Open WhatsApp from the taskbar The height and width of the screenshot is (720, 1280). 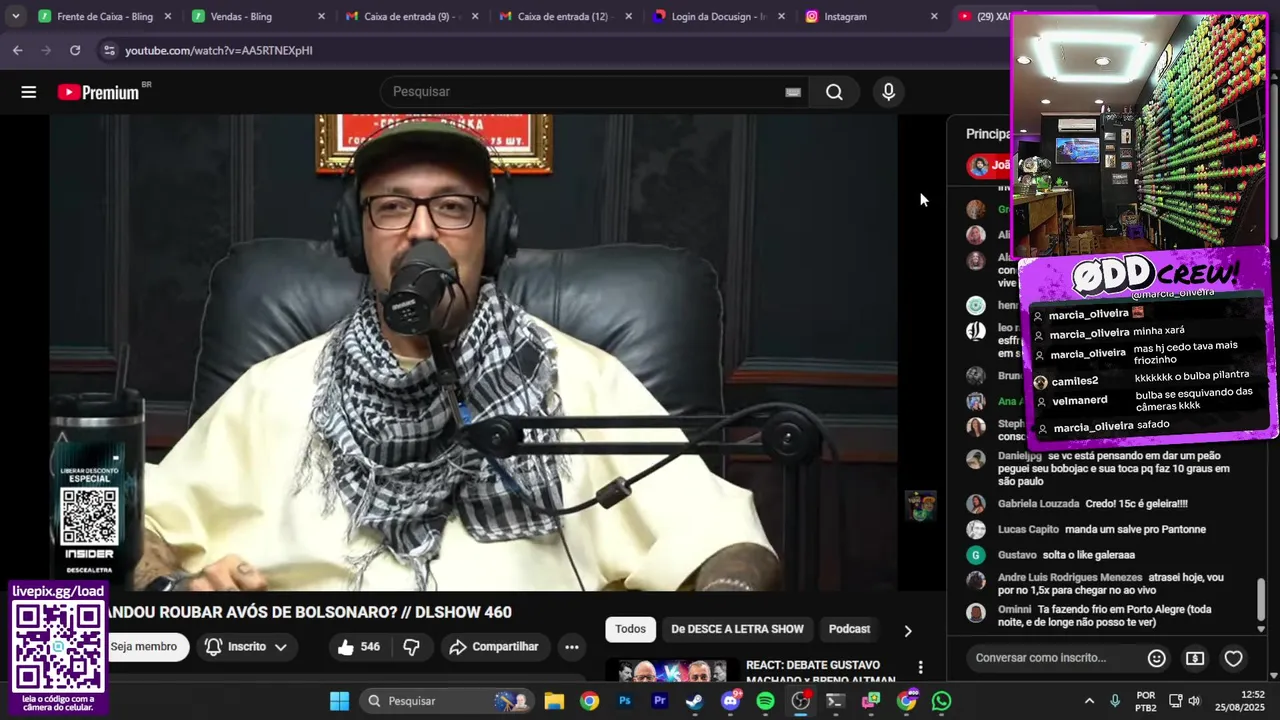(941, 701)
